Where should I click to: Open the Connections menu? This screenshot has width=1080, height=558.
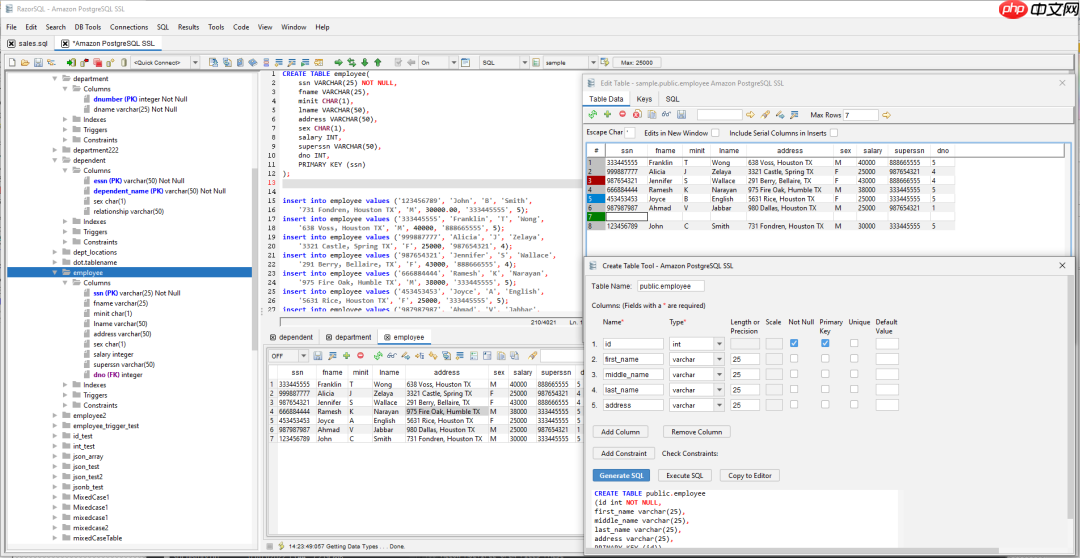(x=129, y=27)
